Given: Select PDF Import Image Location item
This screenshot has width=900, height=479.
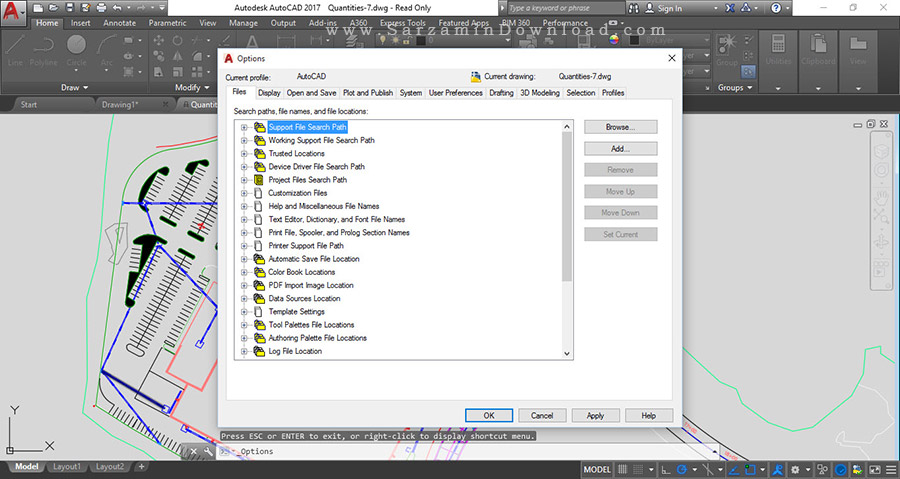Looking at the screenshot, I should pos(311,285).
